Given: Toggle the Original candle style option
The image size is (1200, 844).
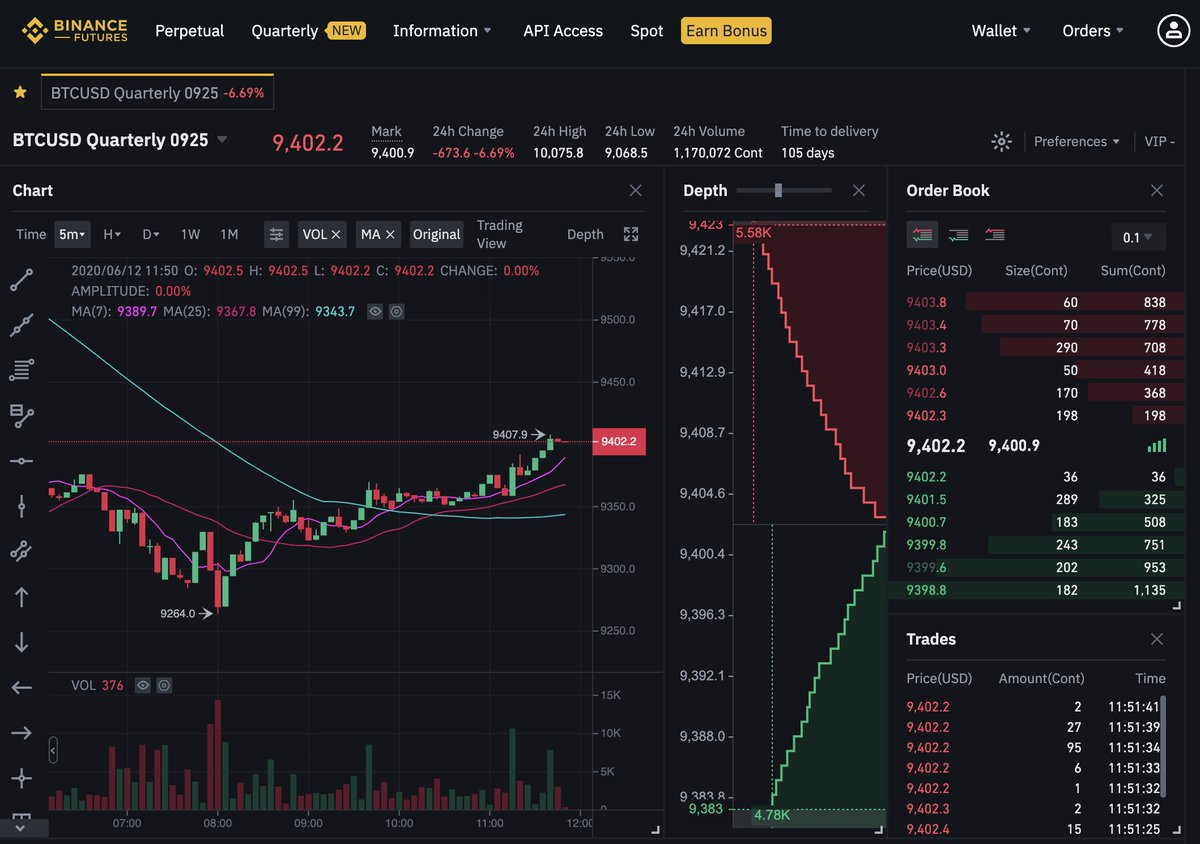Looking at the screenshot, I should 437,234.
